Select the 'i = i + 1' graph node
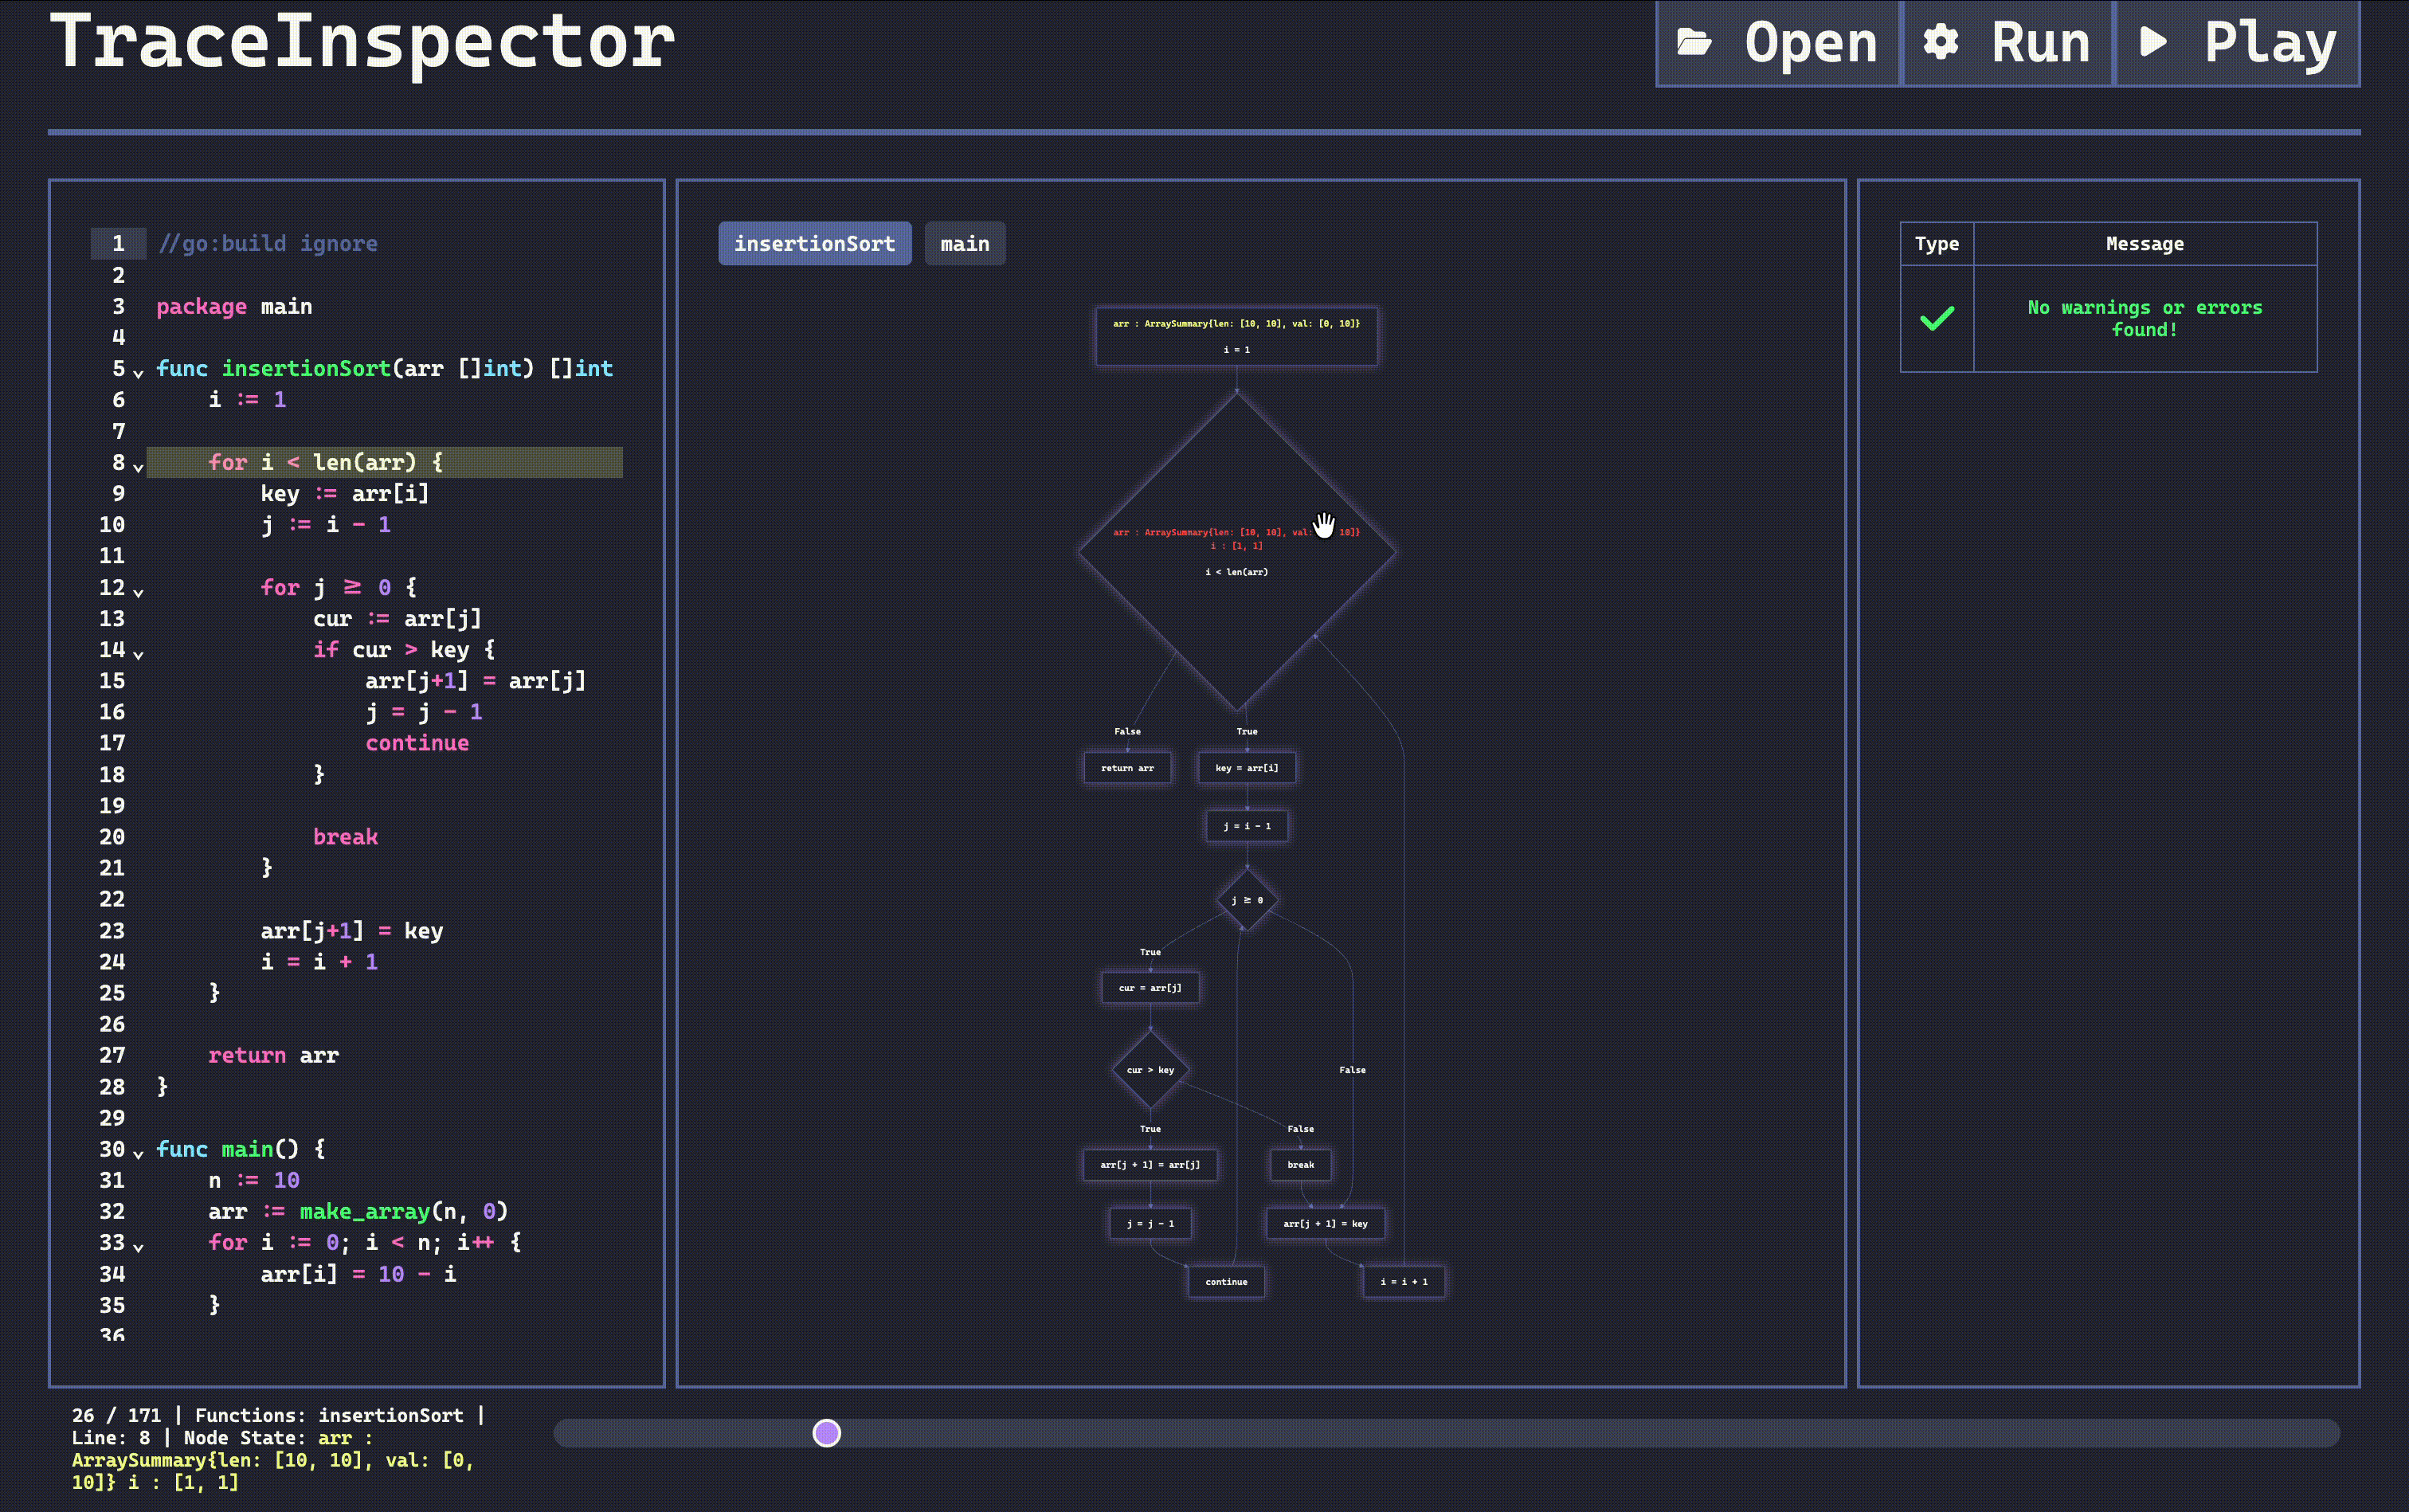 point(1404,1281)
